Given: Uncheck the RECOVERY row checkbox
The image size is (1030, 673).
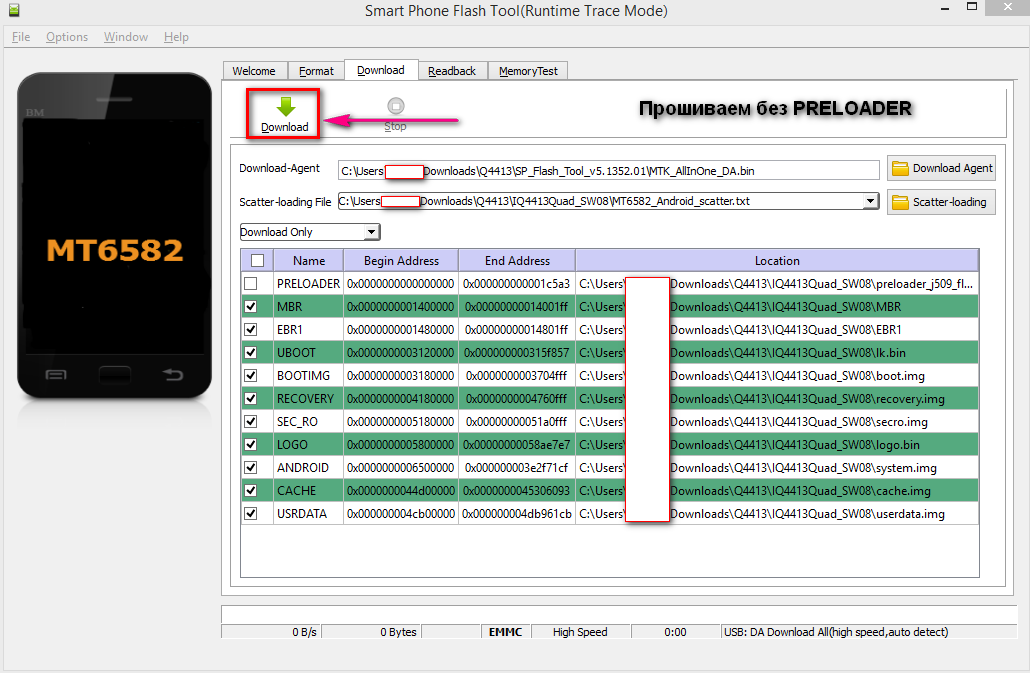Looking at the screenshot, I should 250,399.
